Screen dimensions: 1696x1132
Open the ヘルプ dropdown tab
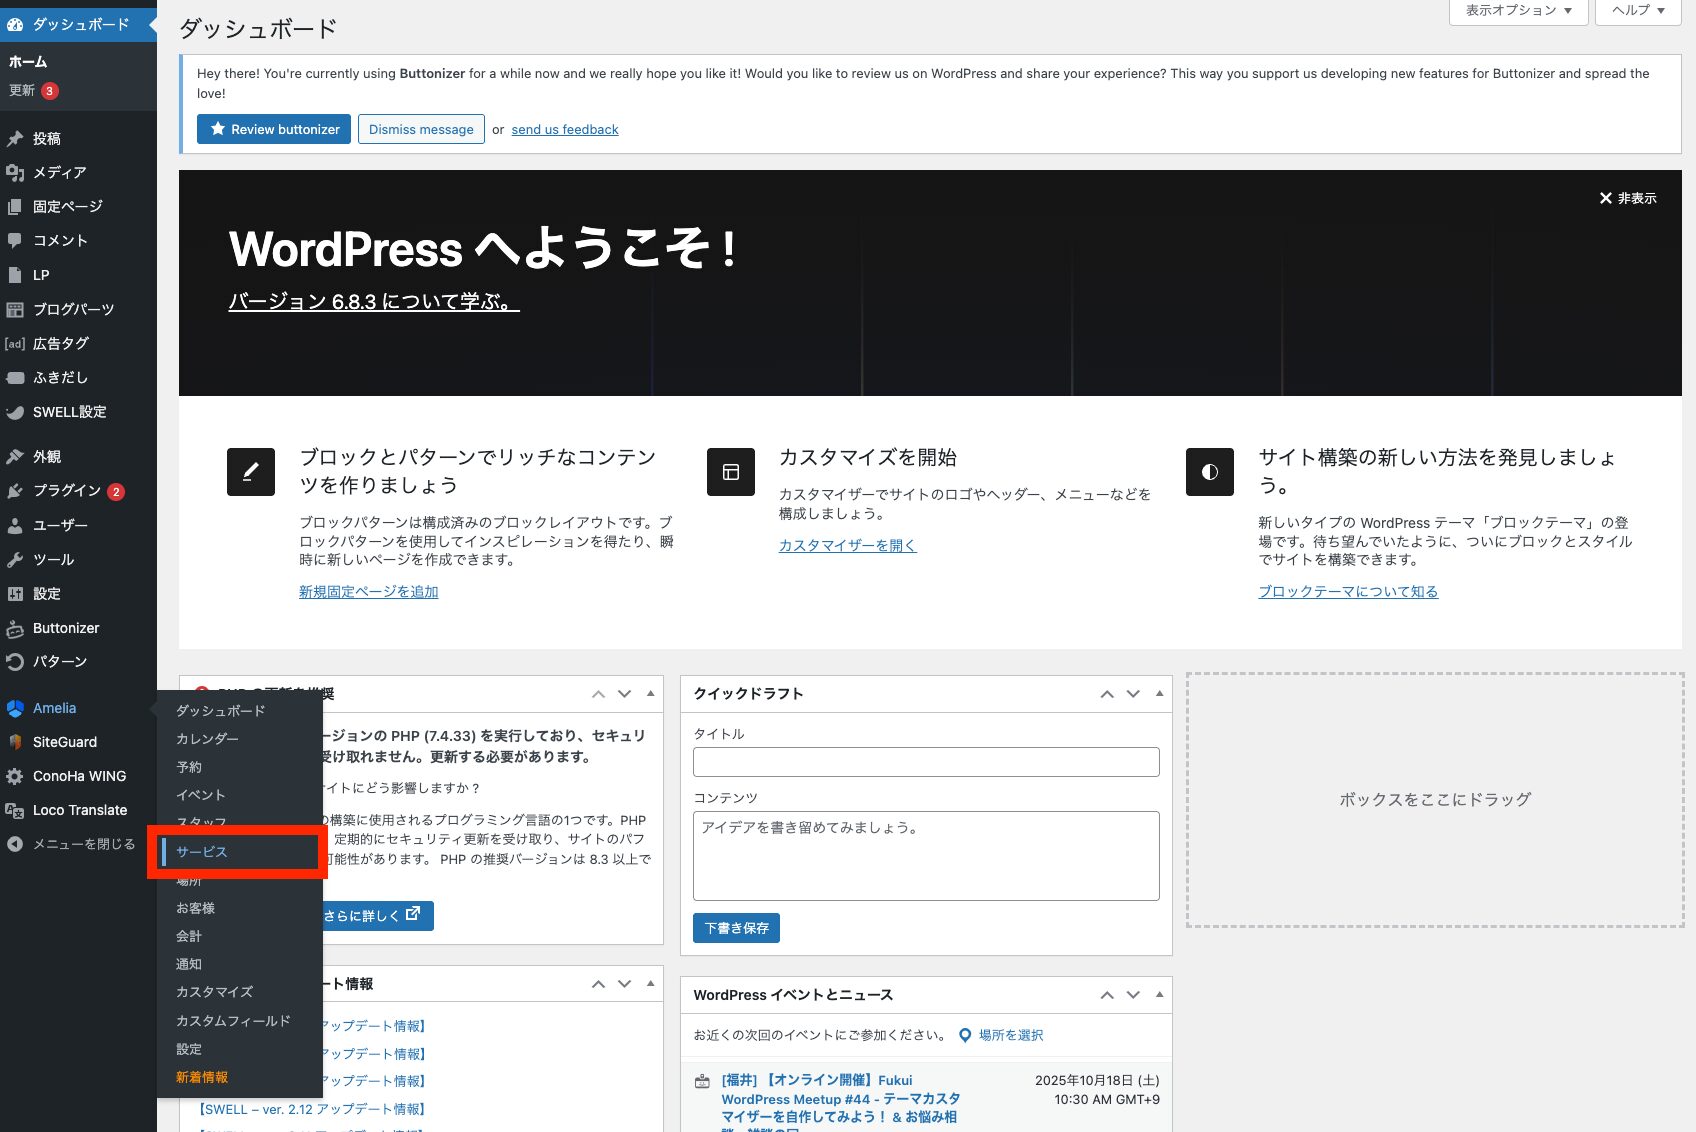tap(1637, 11)
